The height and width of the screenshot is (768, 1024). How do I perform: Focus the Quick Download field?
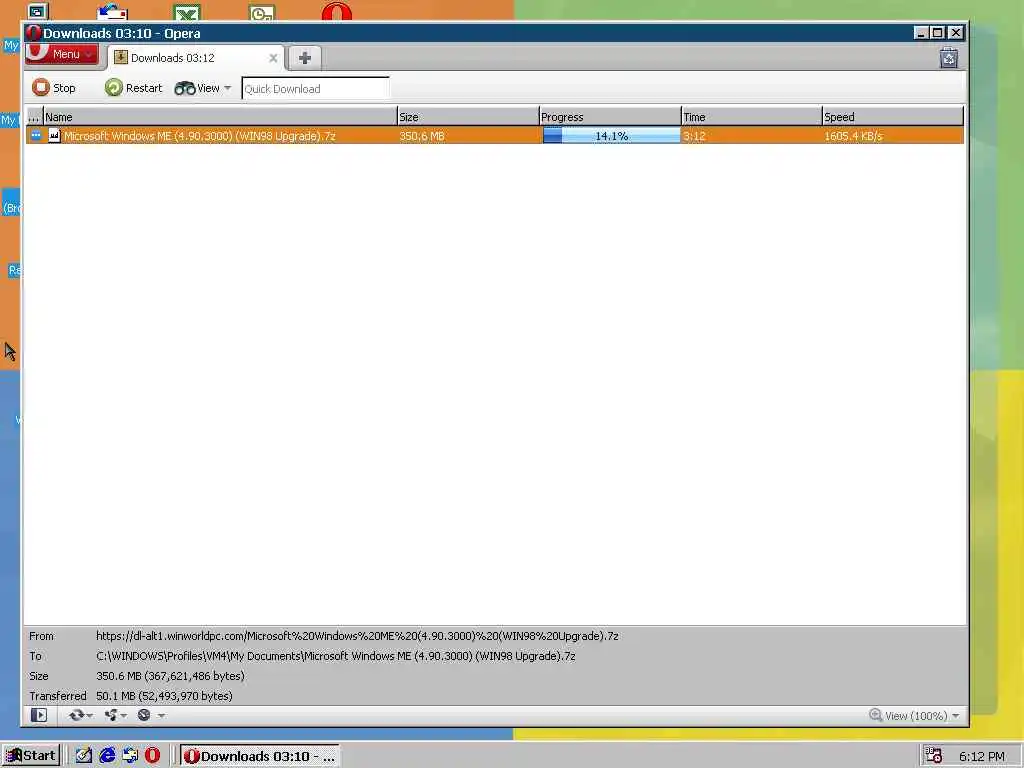(315, 89)
